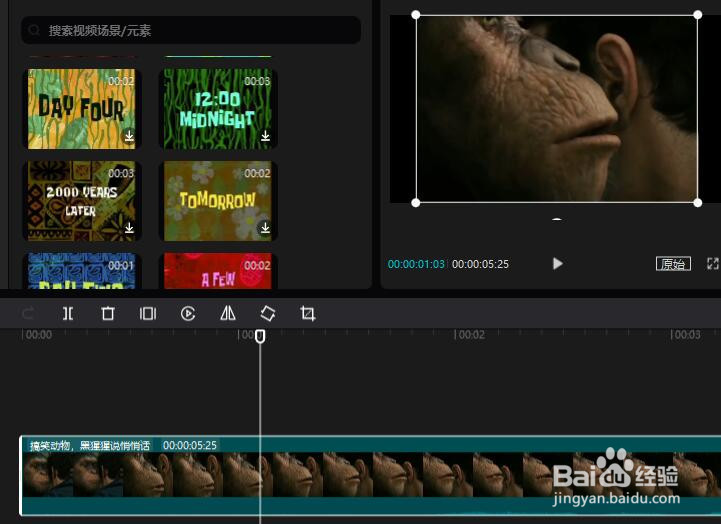Select the TOMORROW thumbnail
Image resolution: width=721 pixels, height=524 pixels.
click(217, 201)
